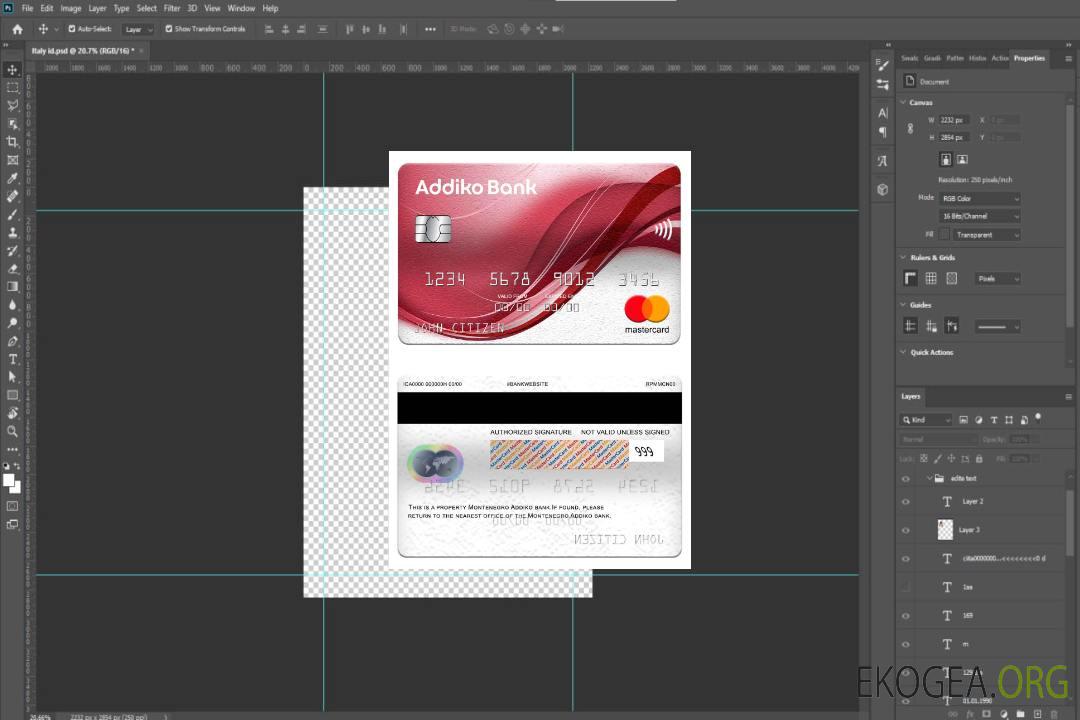Open the Edit Toolbar three-dots menu
This screenshot has height=720, width=1080.
tap(12, 449)
